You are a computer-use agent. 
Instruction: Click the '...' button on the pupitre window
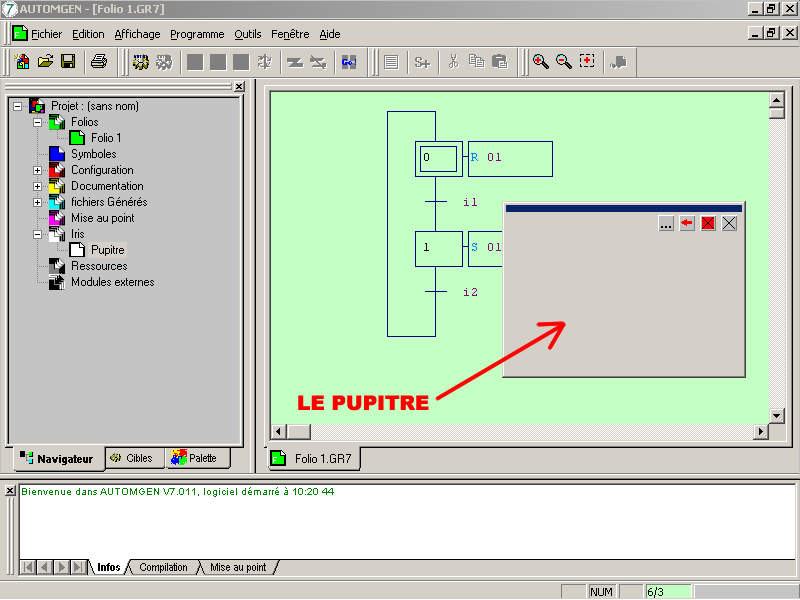[x=666, y=223]
